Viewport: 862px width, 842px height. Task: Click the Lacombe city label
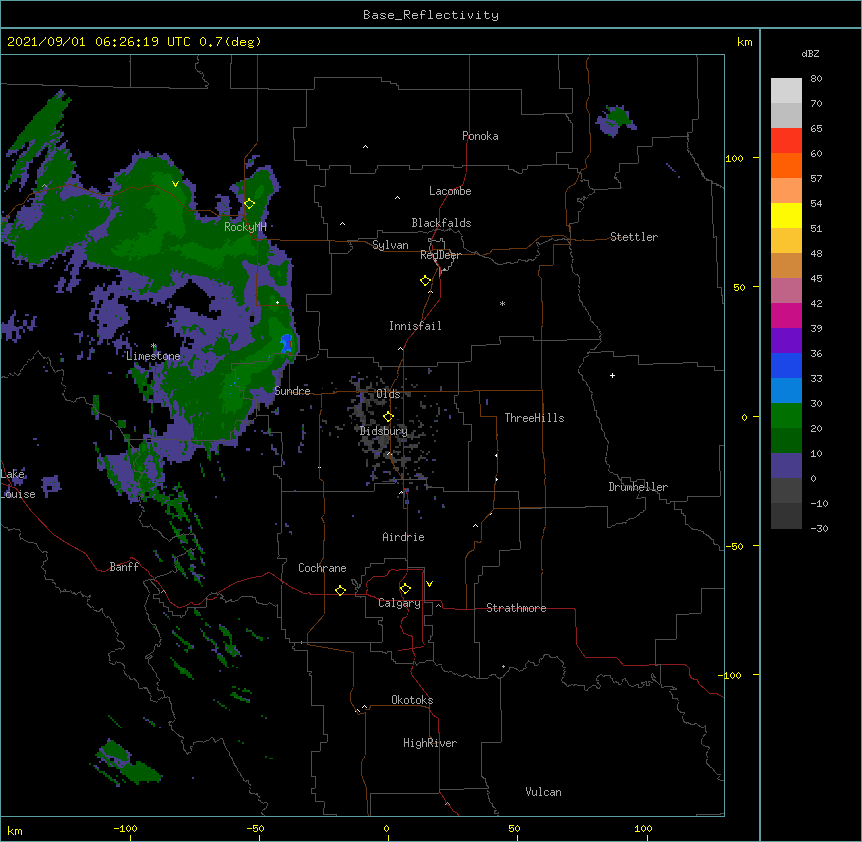(450, 191)
